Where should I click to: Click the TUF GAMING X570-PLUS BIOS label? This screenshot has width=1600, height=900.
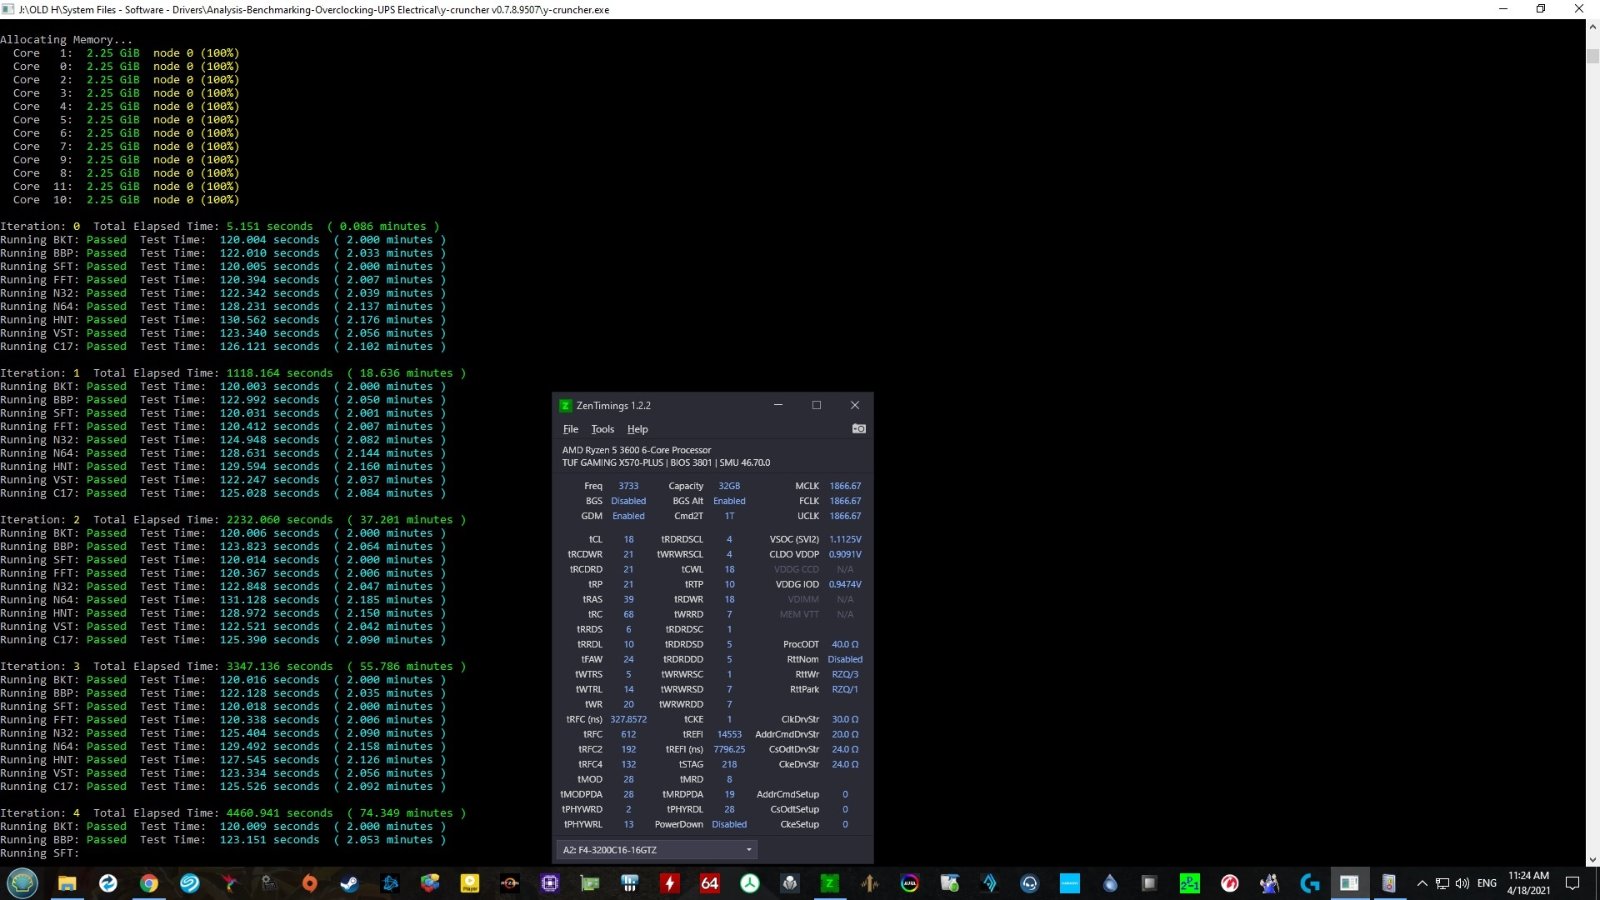click(666, 463)
